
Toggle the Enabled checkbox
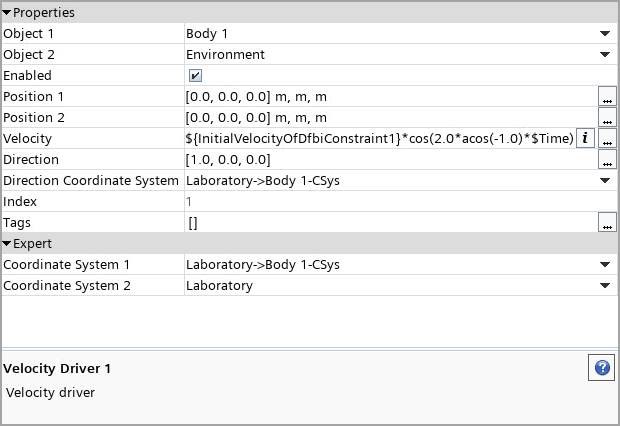coord(196,76)
